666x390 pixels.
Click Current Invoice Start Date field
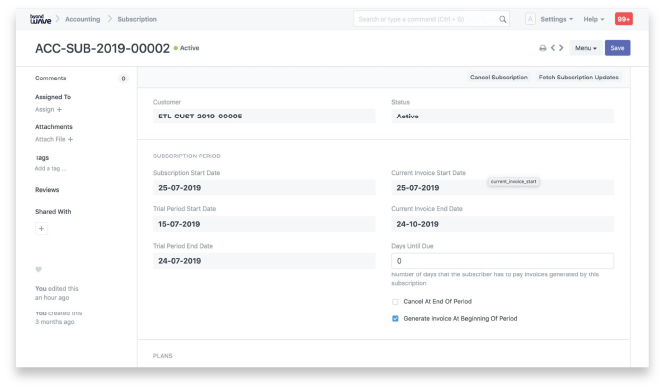pyautogui.click(x=502, y=188)
